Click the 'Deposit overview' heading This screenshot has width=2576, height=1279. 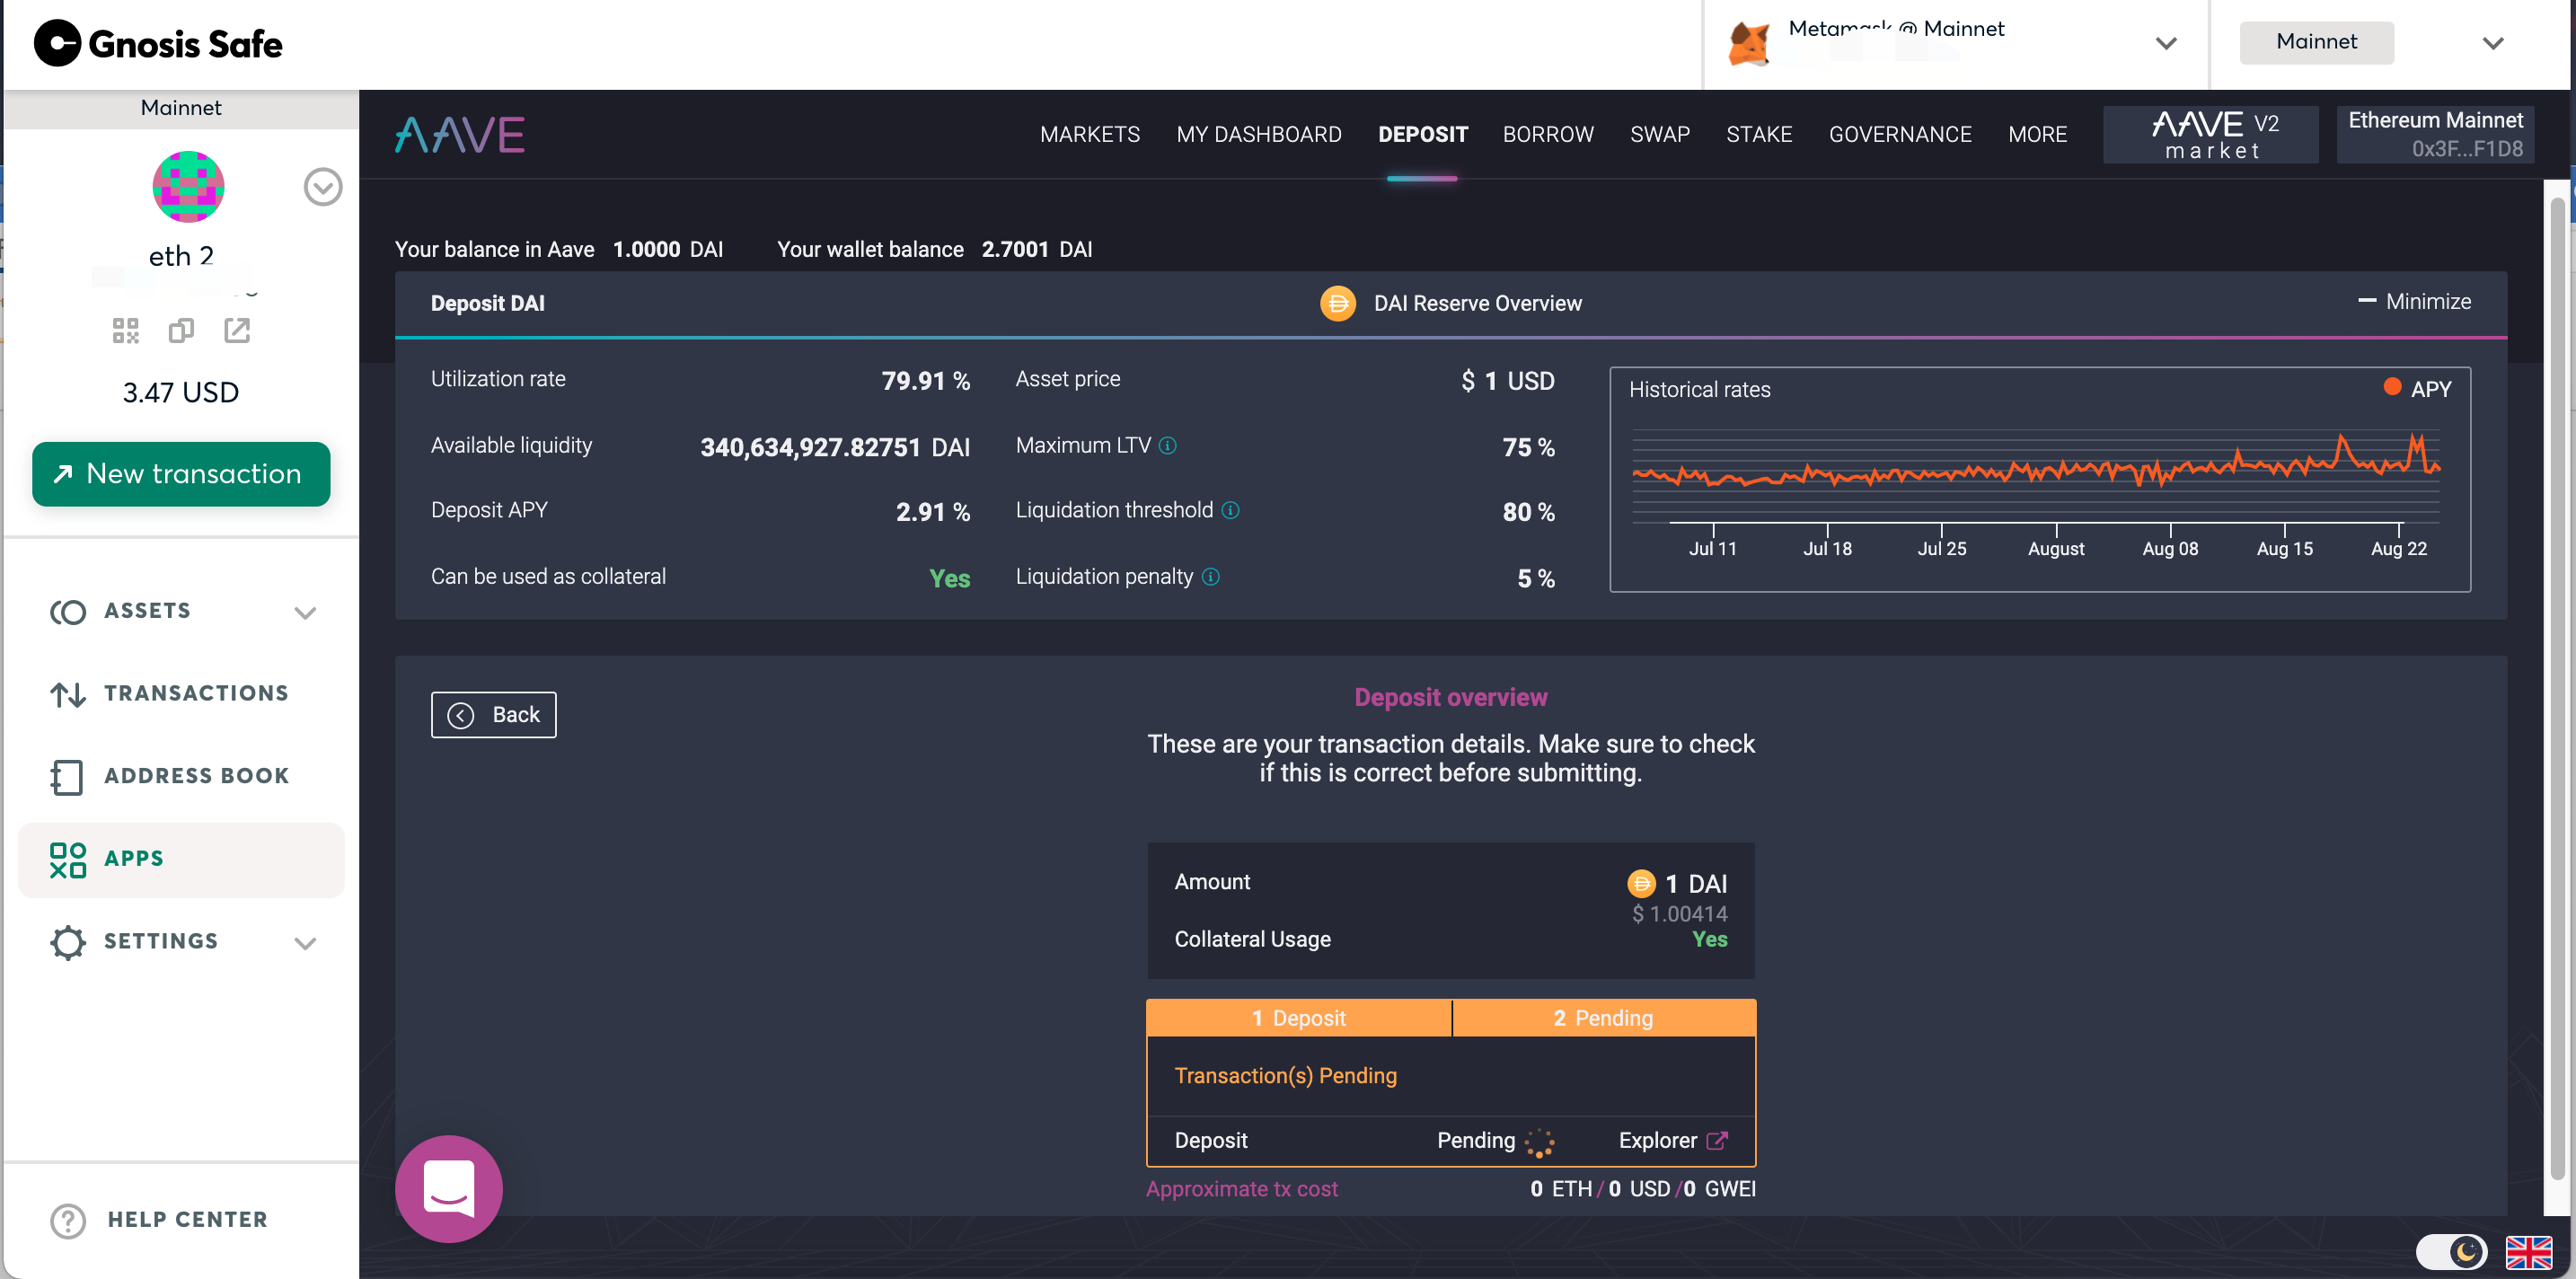(x=1451, y=698)
